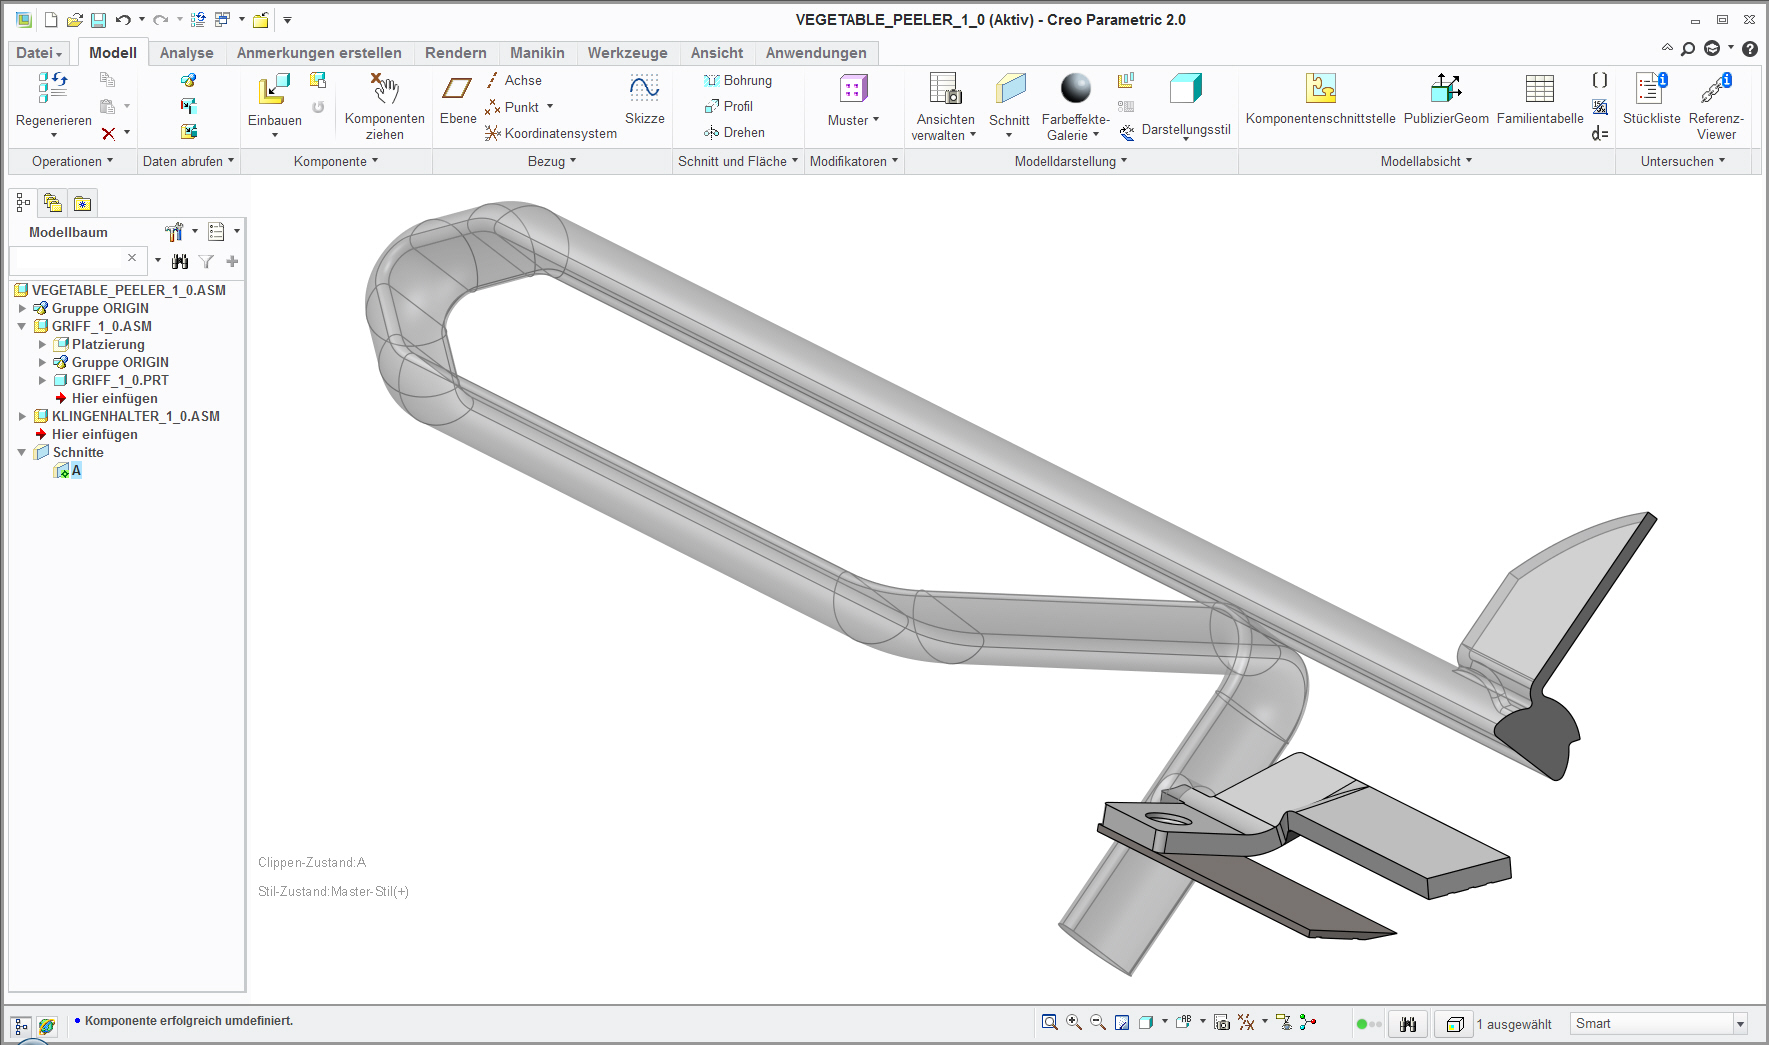Click the binoculars search button in status bar
The height and width of the screenshot is (1045, 1769).
click(1408, 1024)
